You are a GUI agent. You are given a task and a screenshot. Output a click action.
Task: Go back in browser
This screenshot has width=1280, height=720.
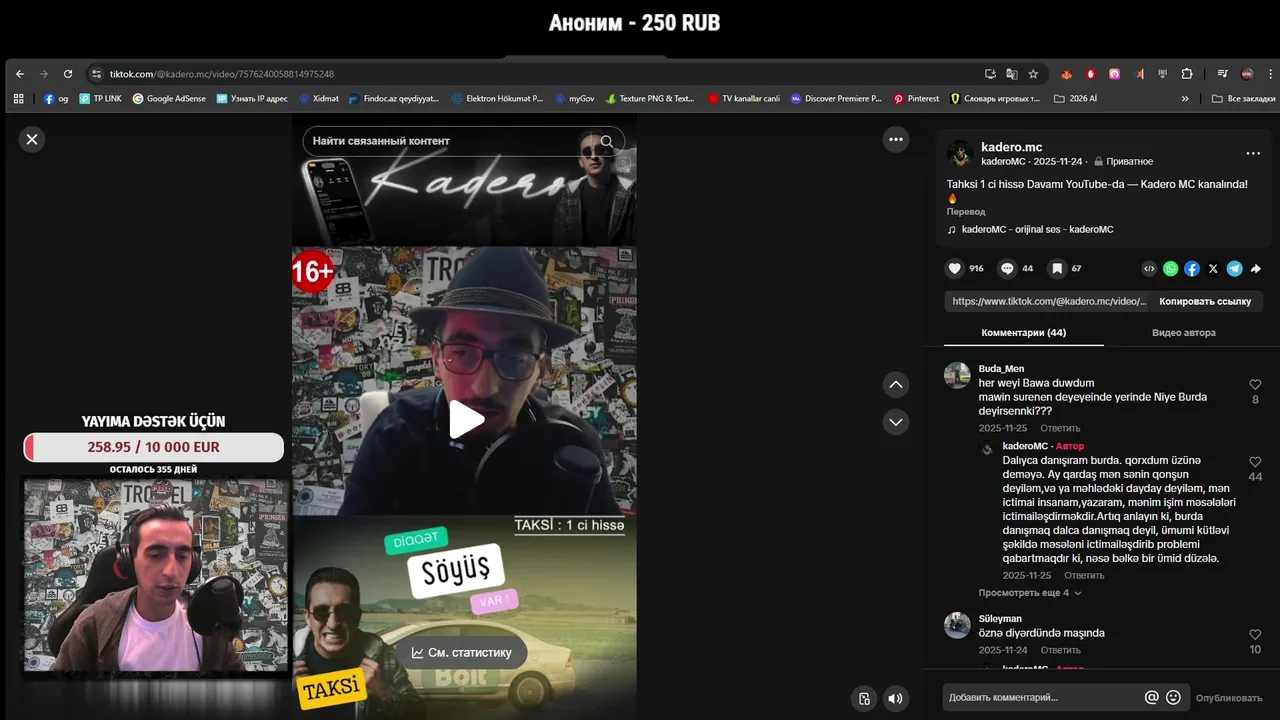[20, 74]
